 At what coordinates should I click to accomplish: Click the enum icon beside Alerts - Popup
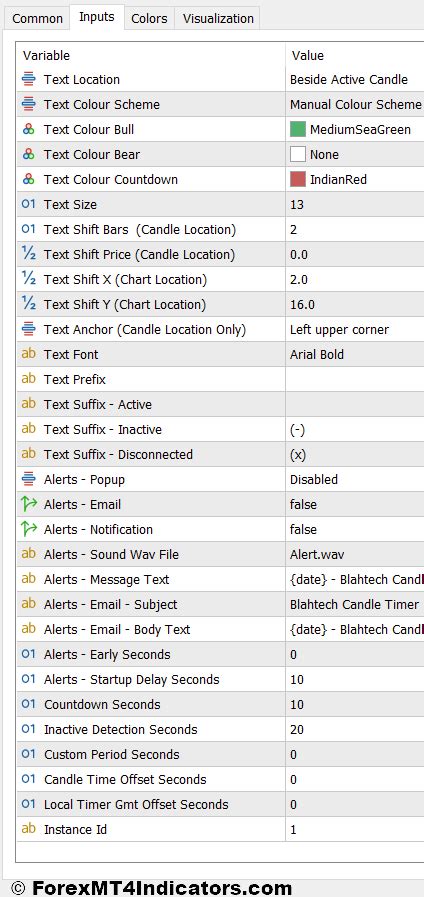point(29,479)
